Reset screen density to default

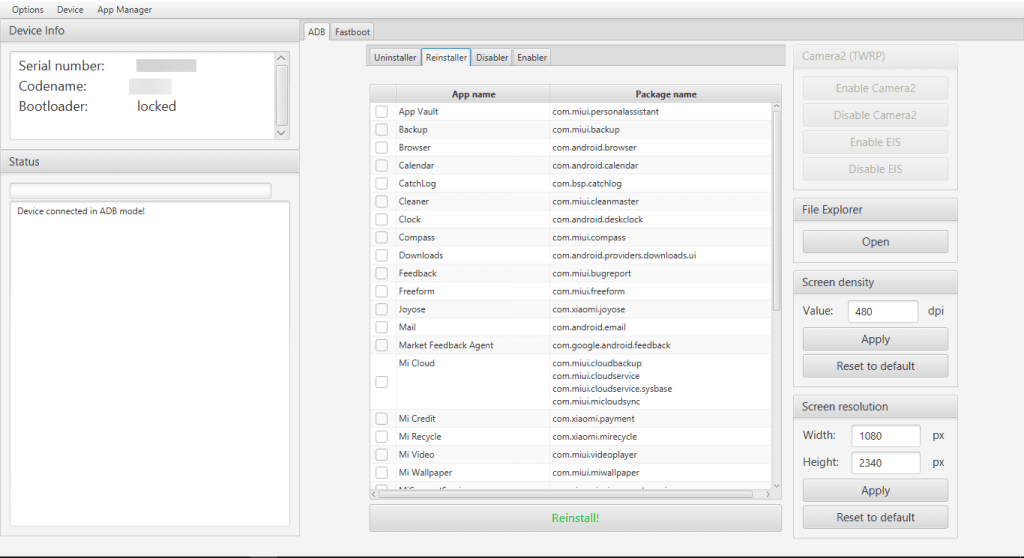(x=875, y=367)
